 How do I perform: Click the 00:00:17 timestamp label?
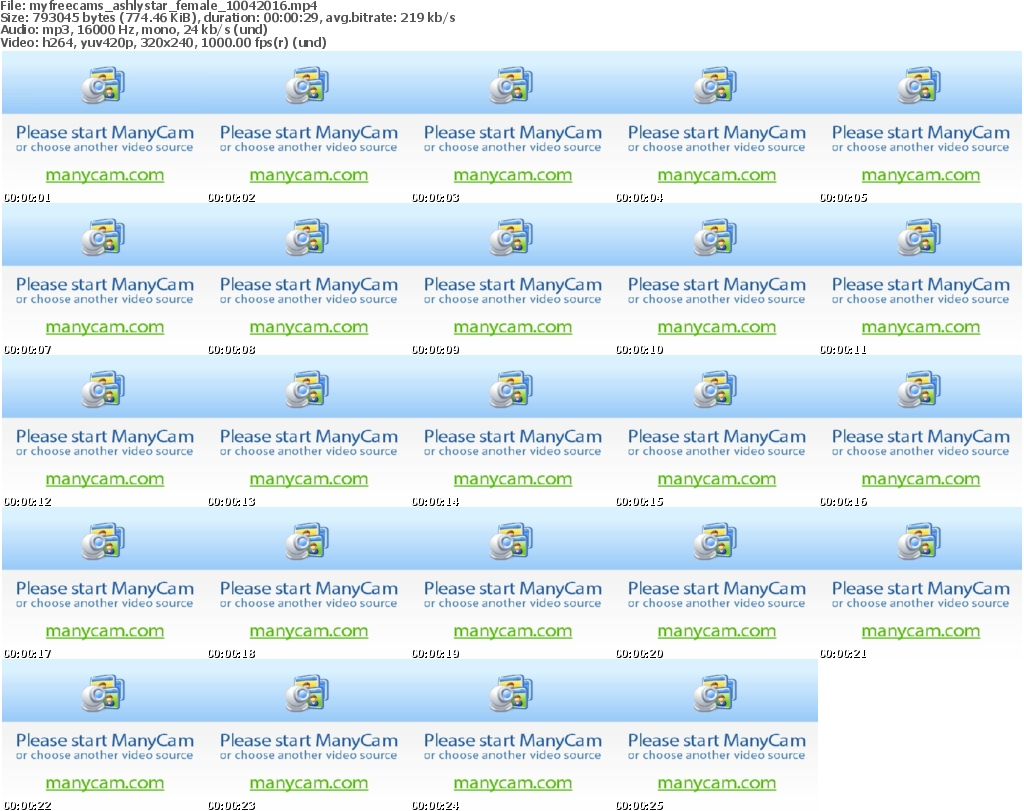click(27, 654)
